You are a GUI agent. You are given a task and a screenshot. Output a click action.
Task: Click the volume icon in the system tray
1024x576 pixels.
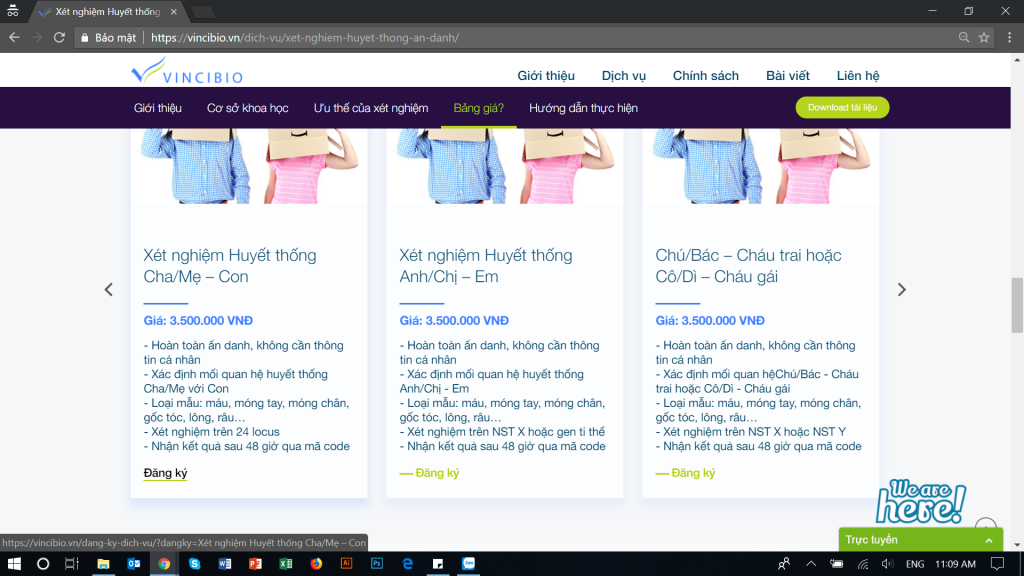887,564
